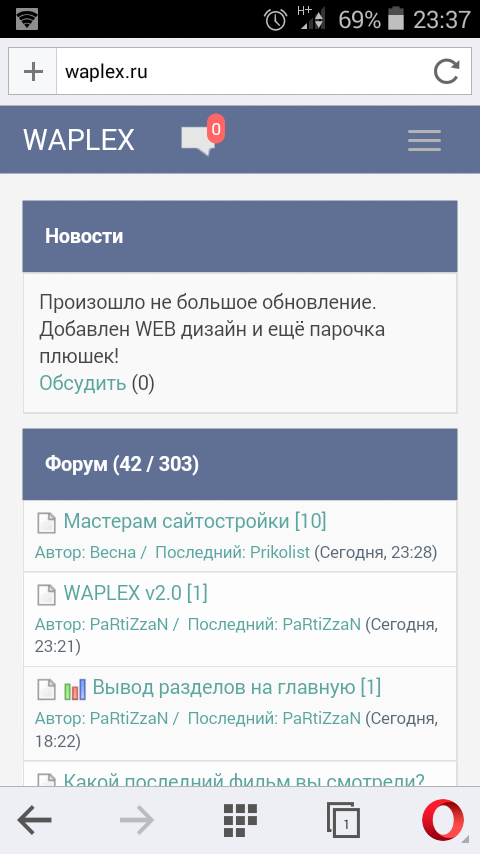The height and width of the screenshot is (854, 480).
Task: Add a new tab with the plus button
Action: (33, 71)
